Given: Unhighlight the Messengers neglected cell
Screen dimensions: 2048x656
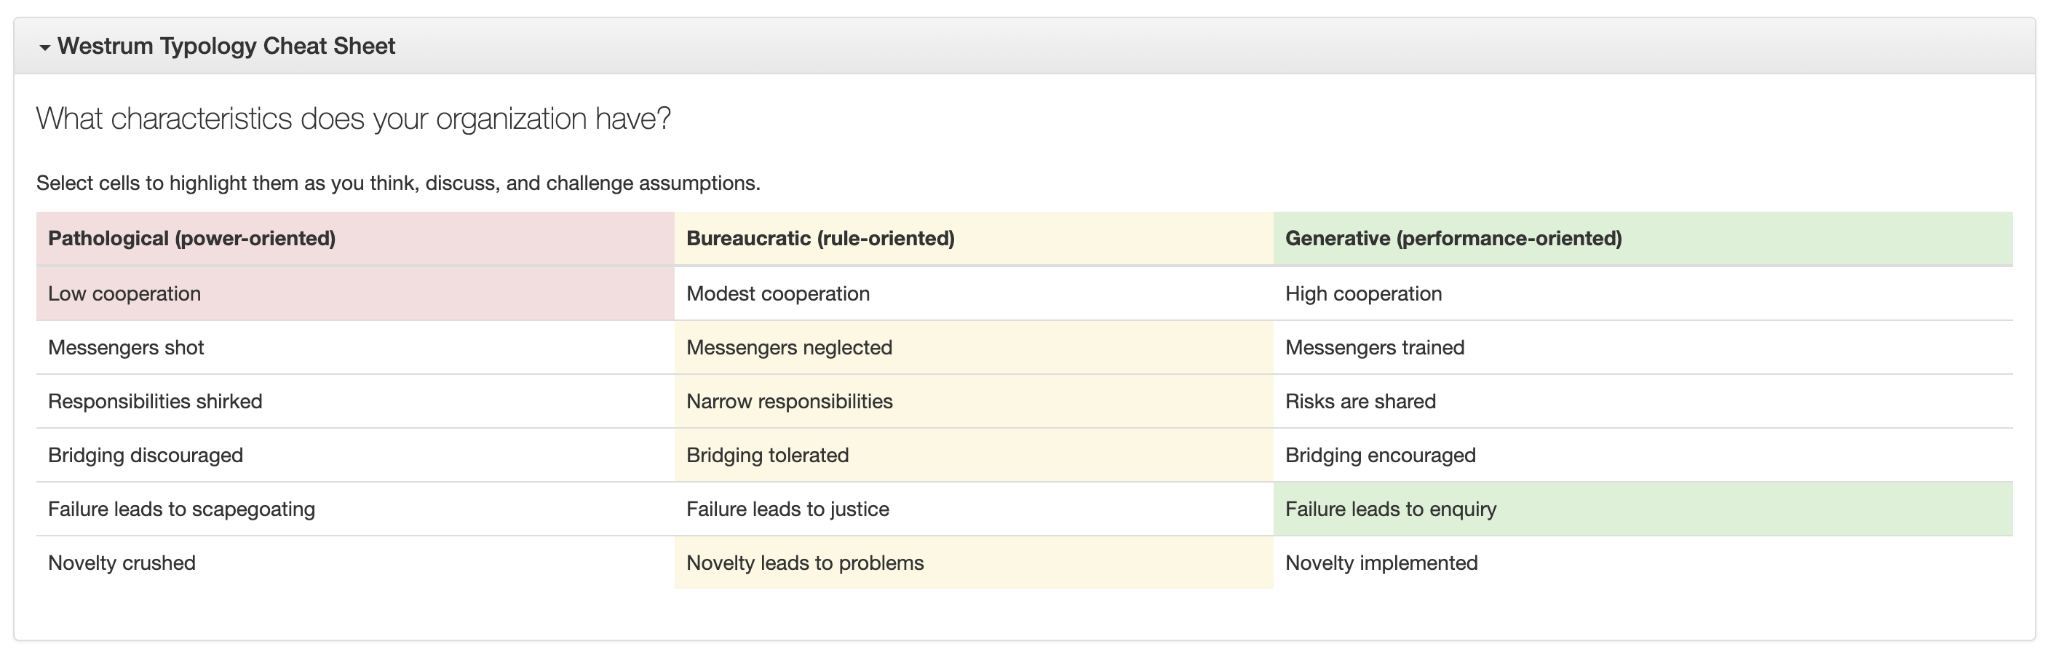Looking at the screenshot, I should 974,347.
